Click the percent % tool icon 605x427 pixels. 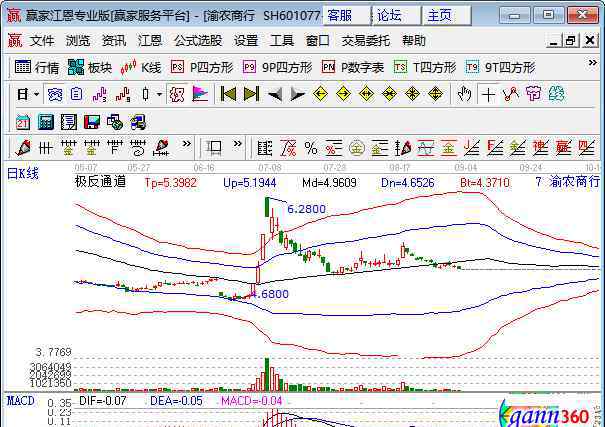311,148
